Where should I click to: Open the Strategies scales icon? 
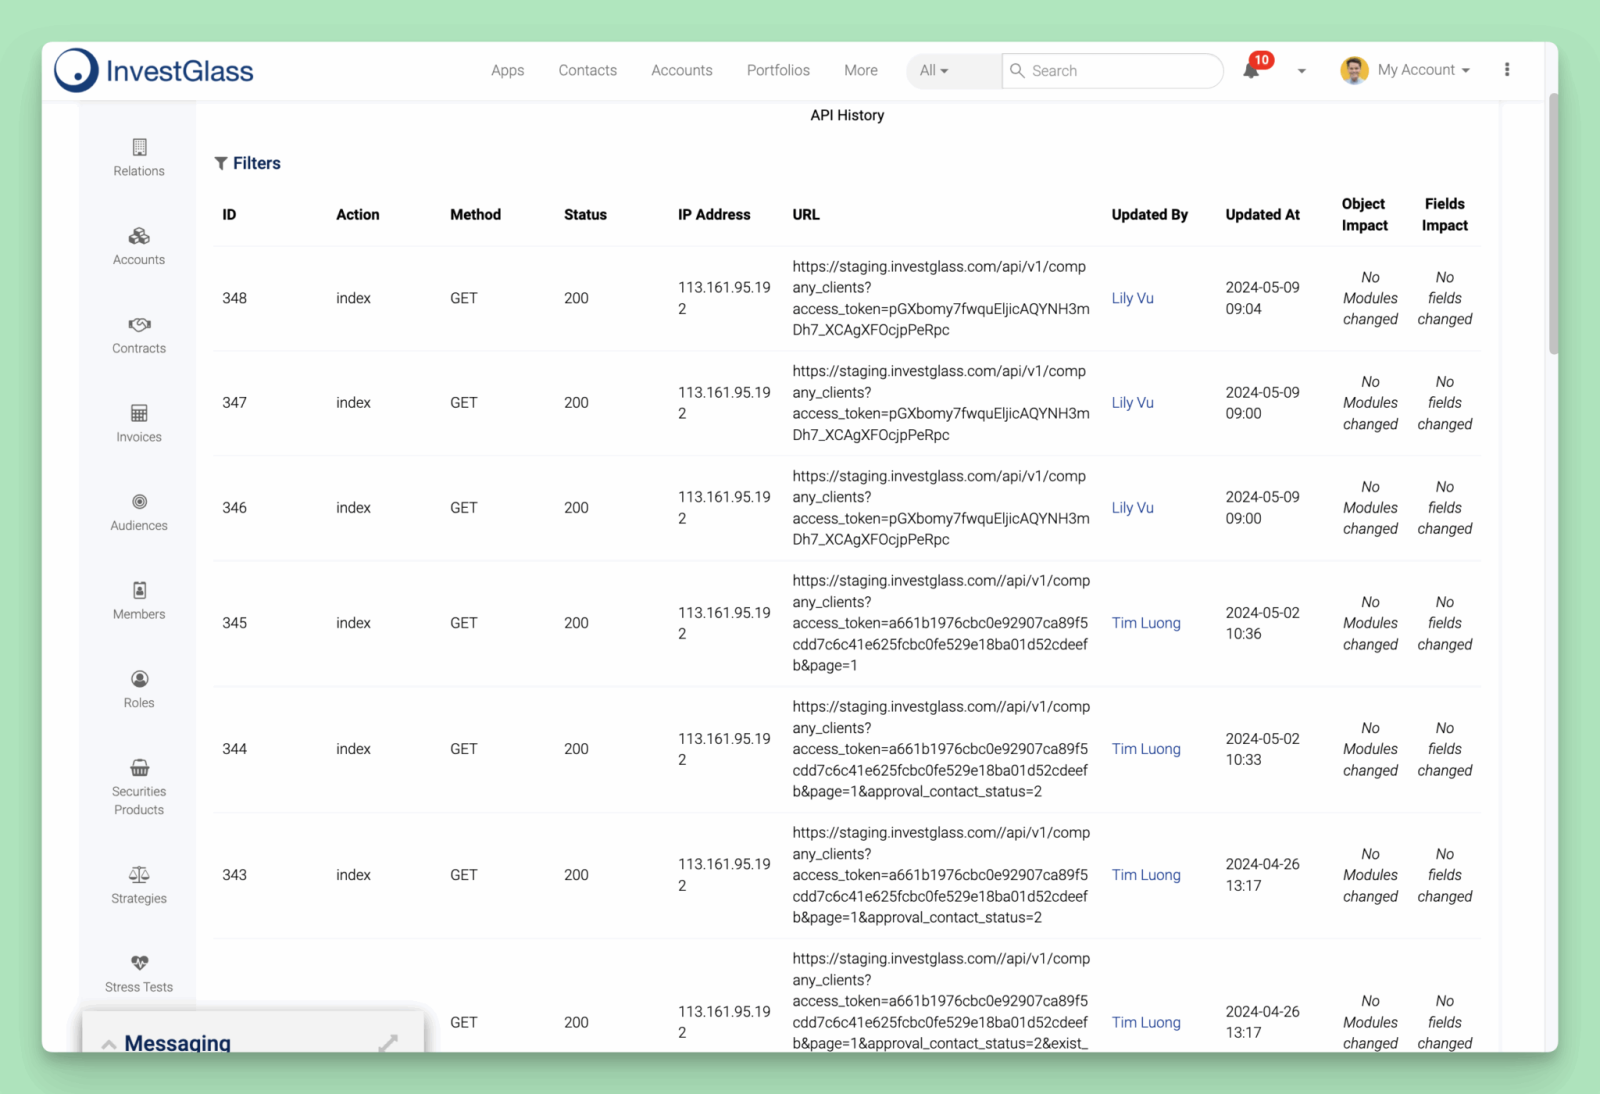coord(139,875)
